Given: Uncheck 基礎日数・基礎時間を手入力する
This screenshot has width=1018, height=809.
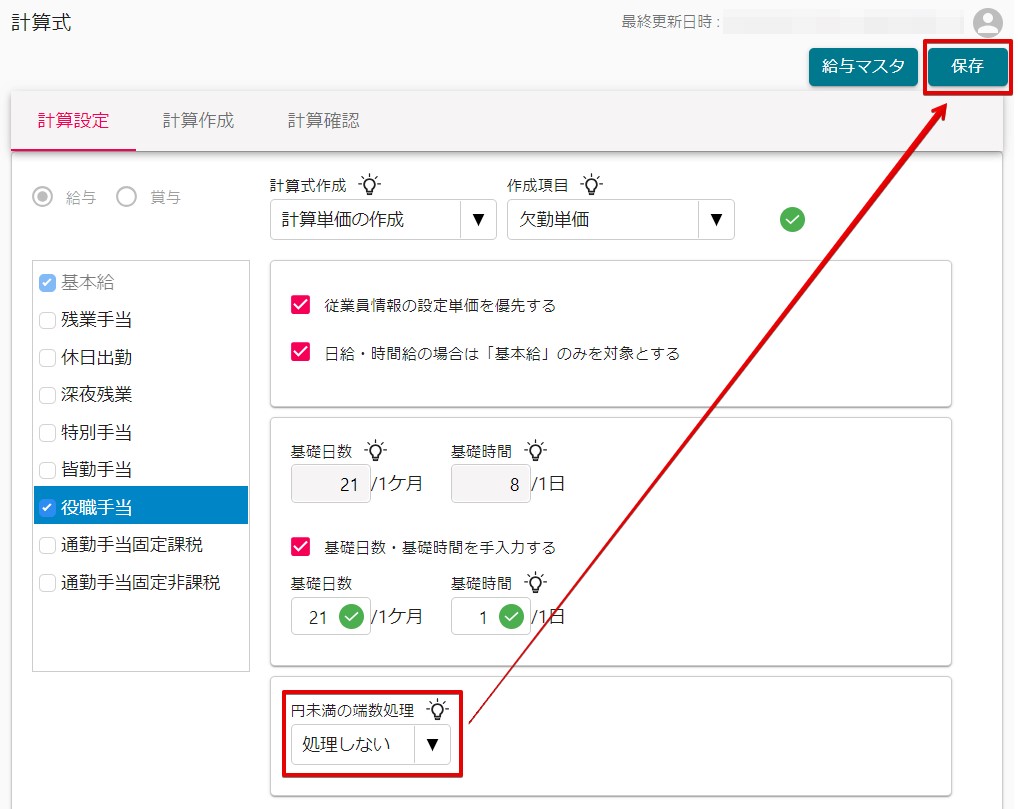Looking at the screenshot, I should (301, 546).
